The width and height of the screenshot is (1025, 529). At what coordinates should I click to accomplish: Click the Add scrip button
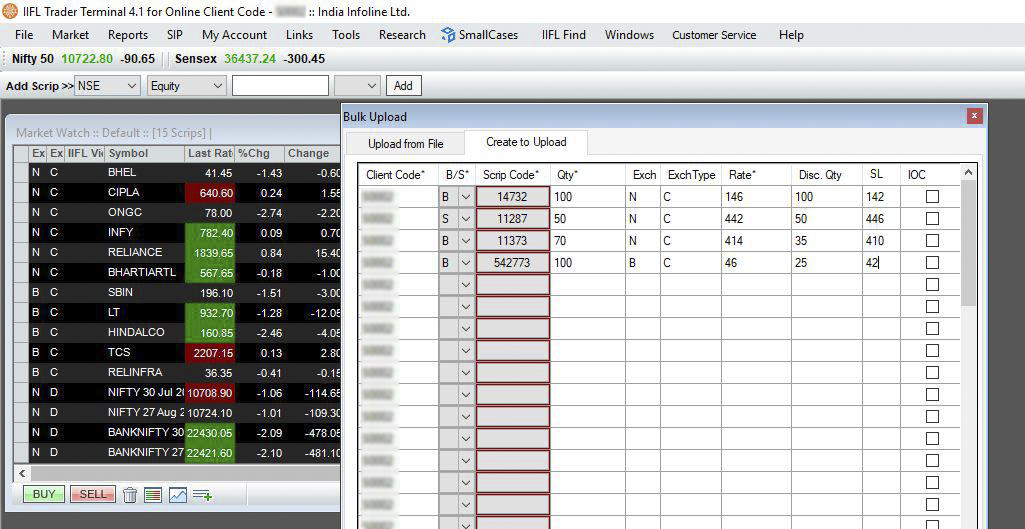point(404,86)
